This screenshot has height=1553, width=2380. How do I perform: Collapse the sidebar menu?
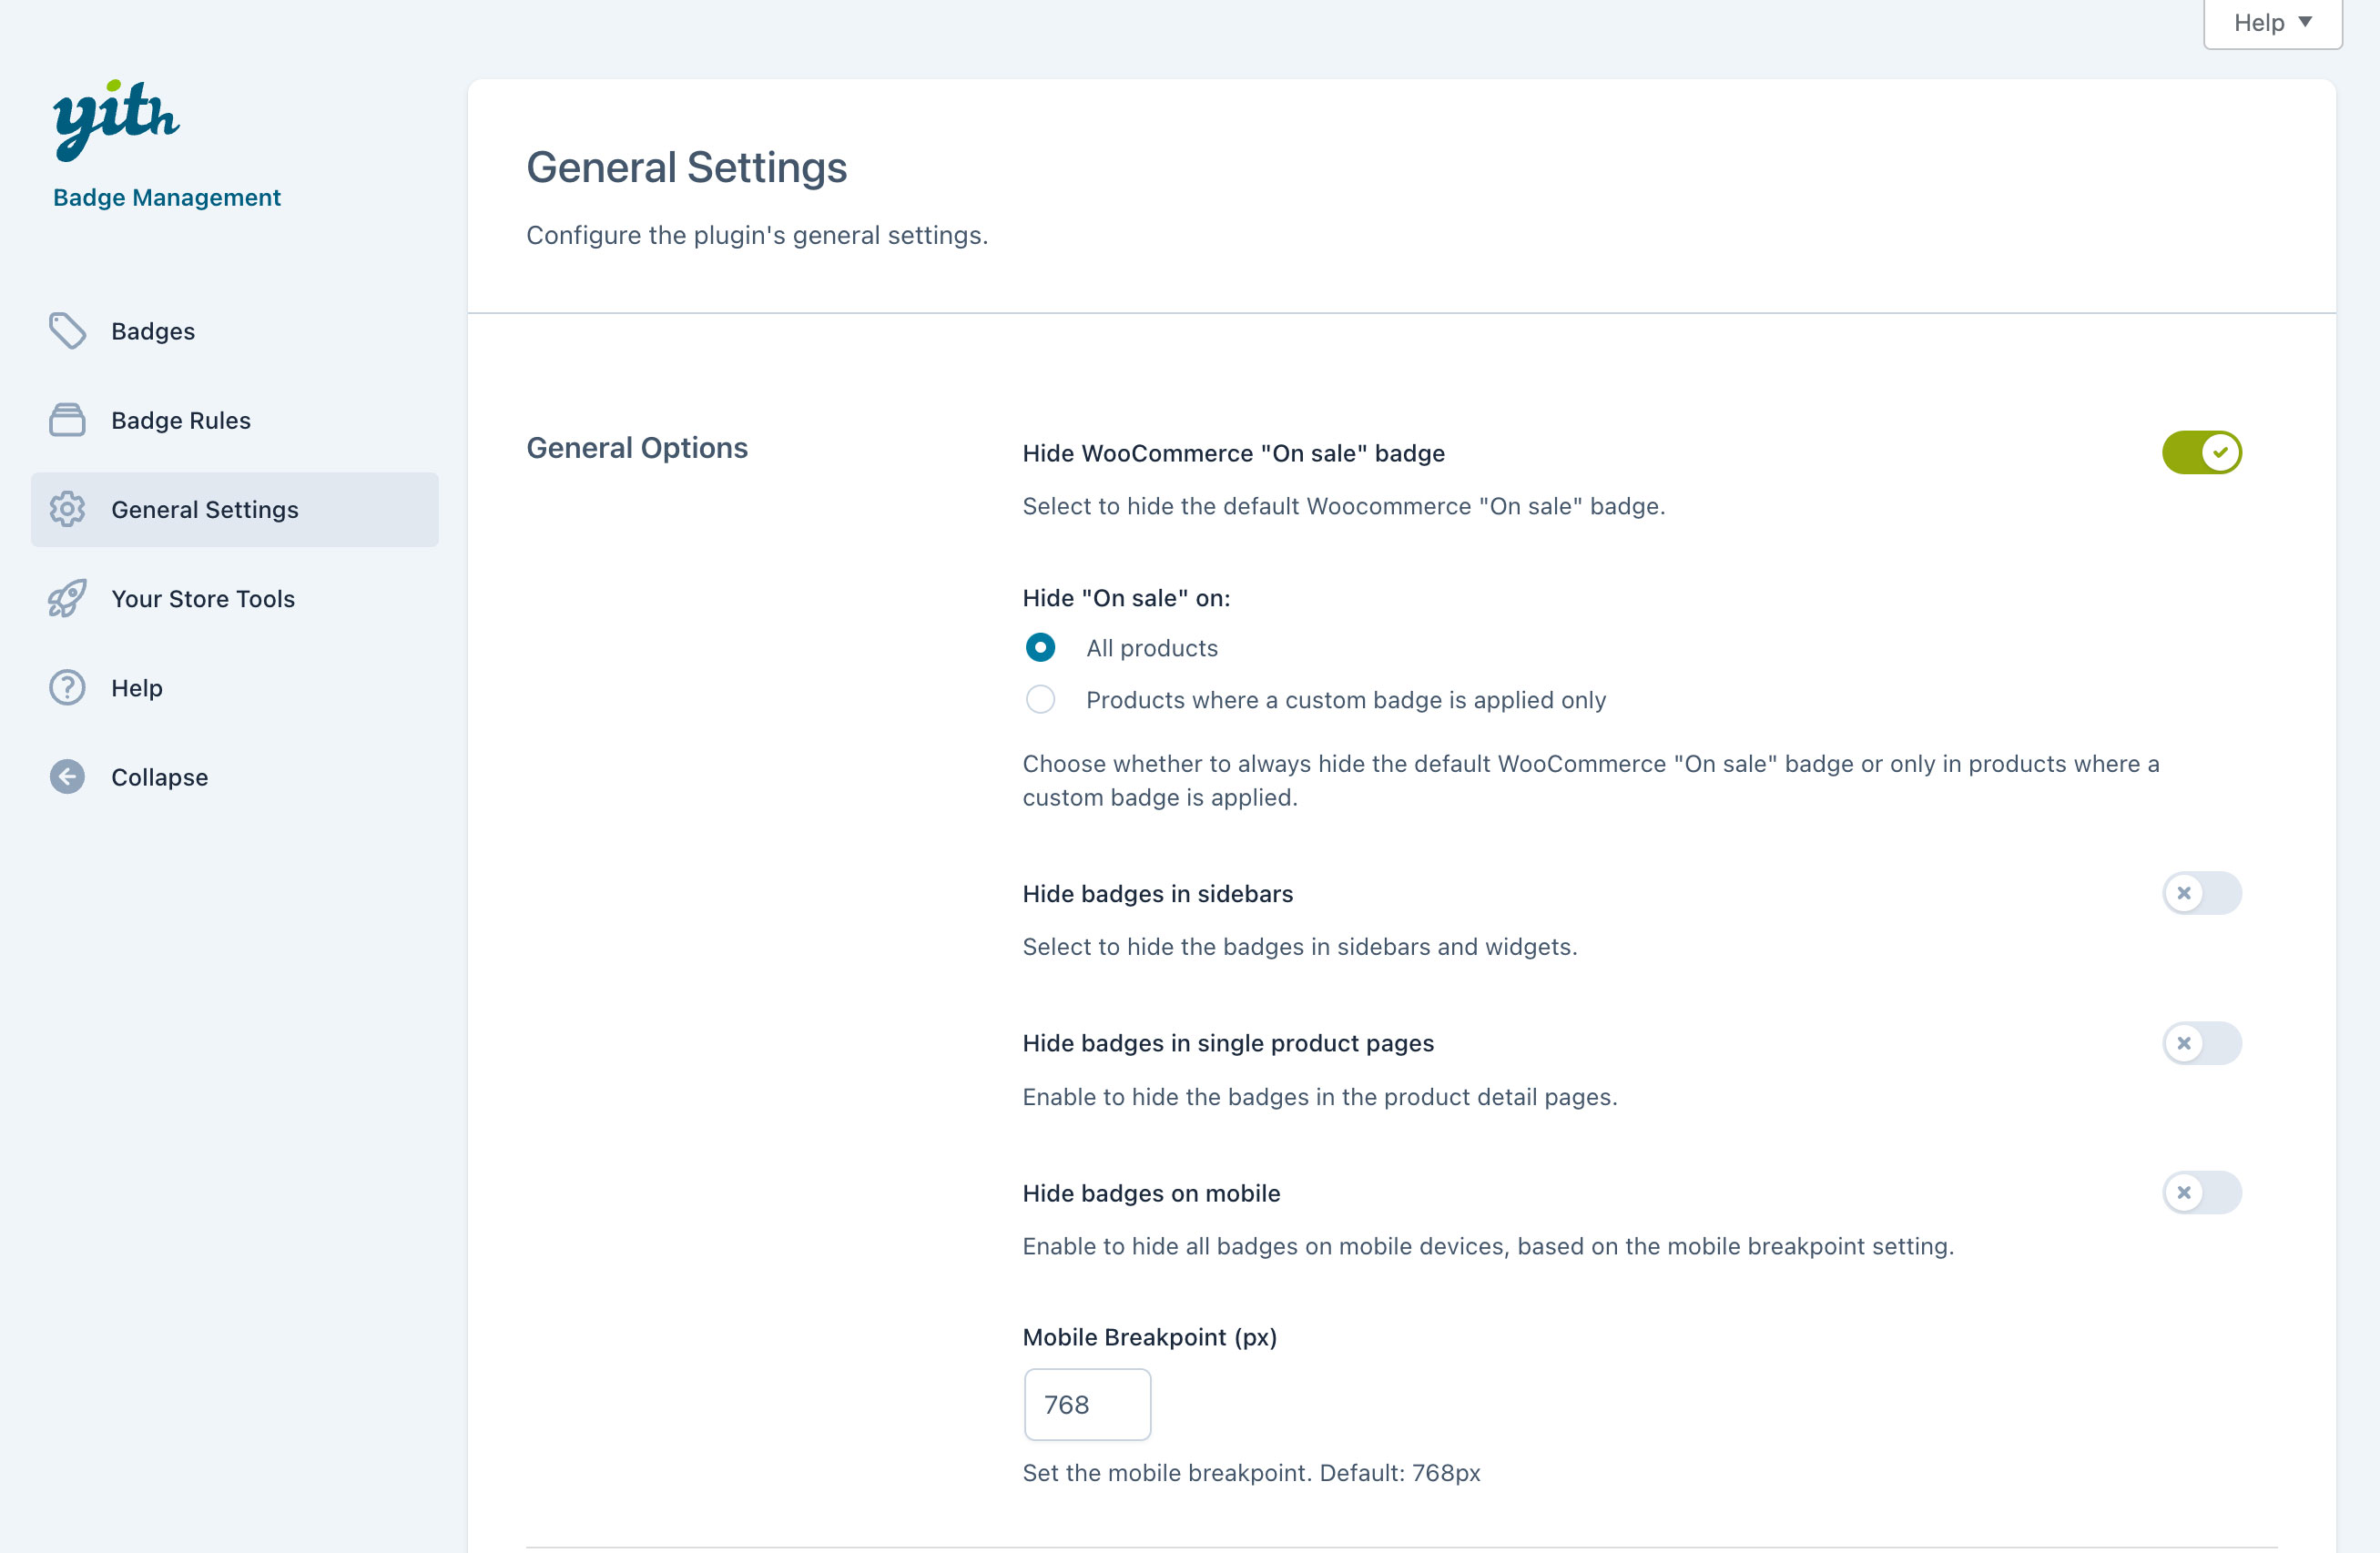(x=159, y=777)
